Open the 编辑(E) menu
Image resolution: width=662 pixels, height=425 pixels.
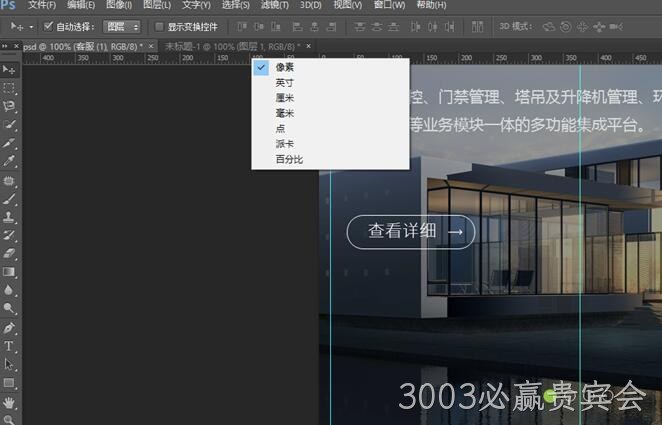pos(81,5)
